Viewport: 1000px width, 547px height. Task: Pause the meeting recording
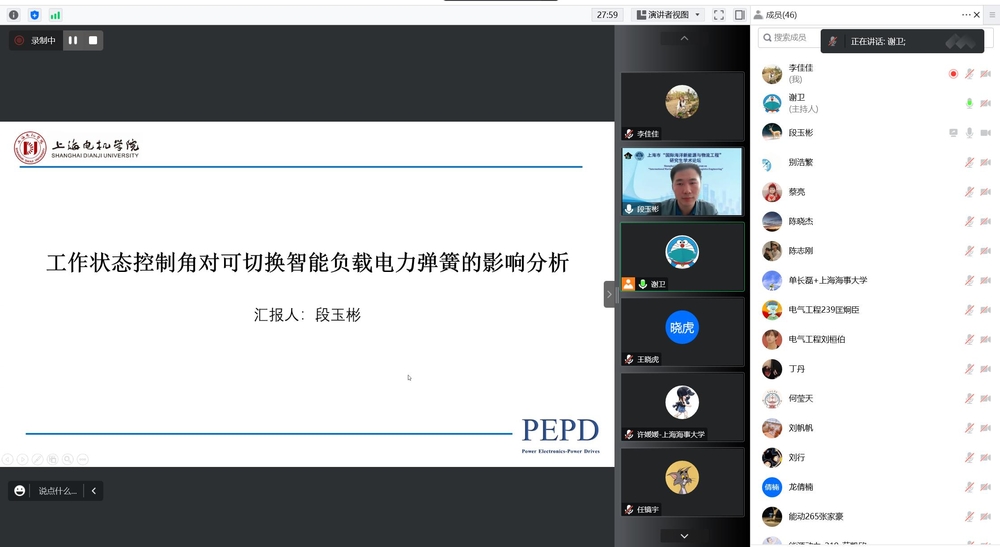coord(72,40)
